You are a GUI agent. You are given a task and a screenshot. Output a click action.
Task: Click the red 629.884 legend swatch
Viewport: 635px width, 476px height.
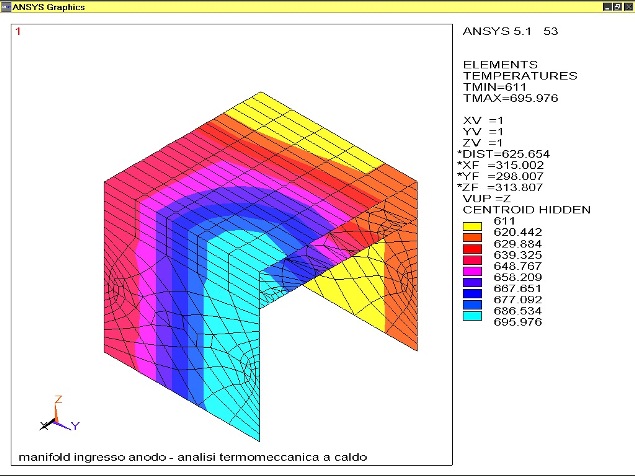472,249
